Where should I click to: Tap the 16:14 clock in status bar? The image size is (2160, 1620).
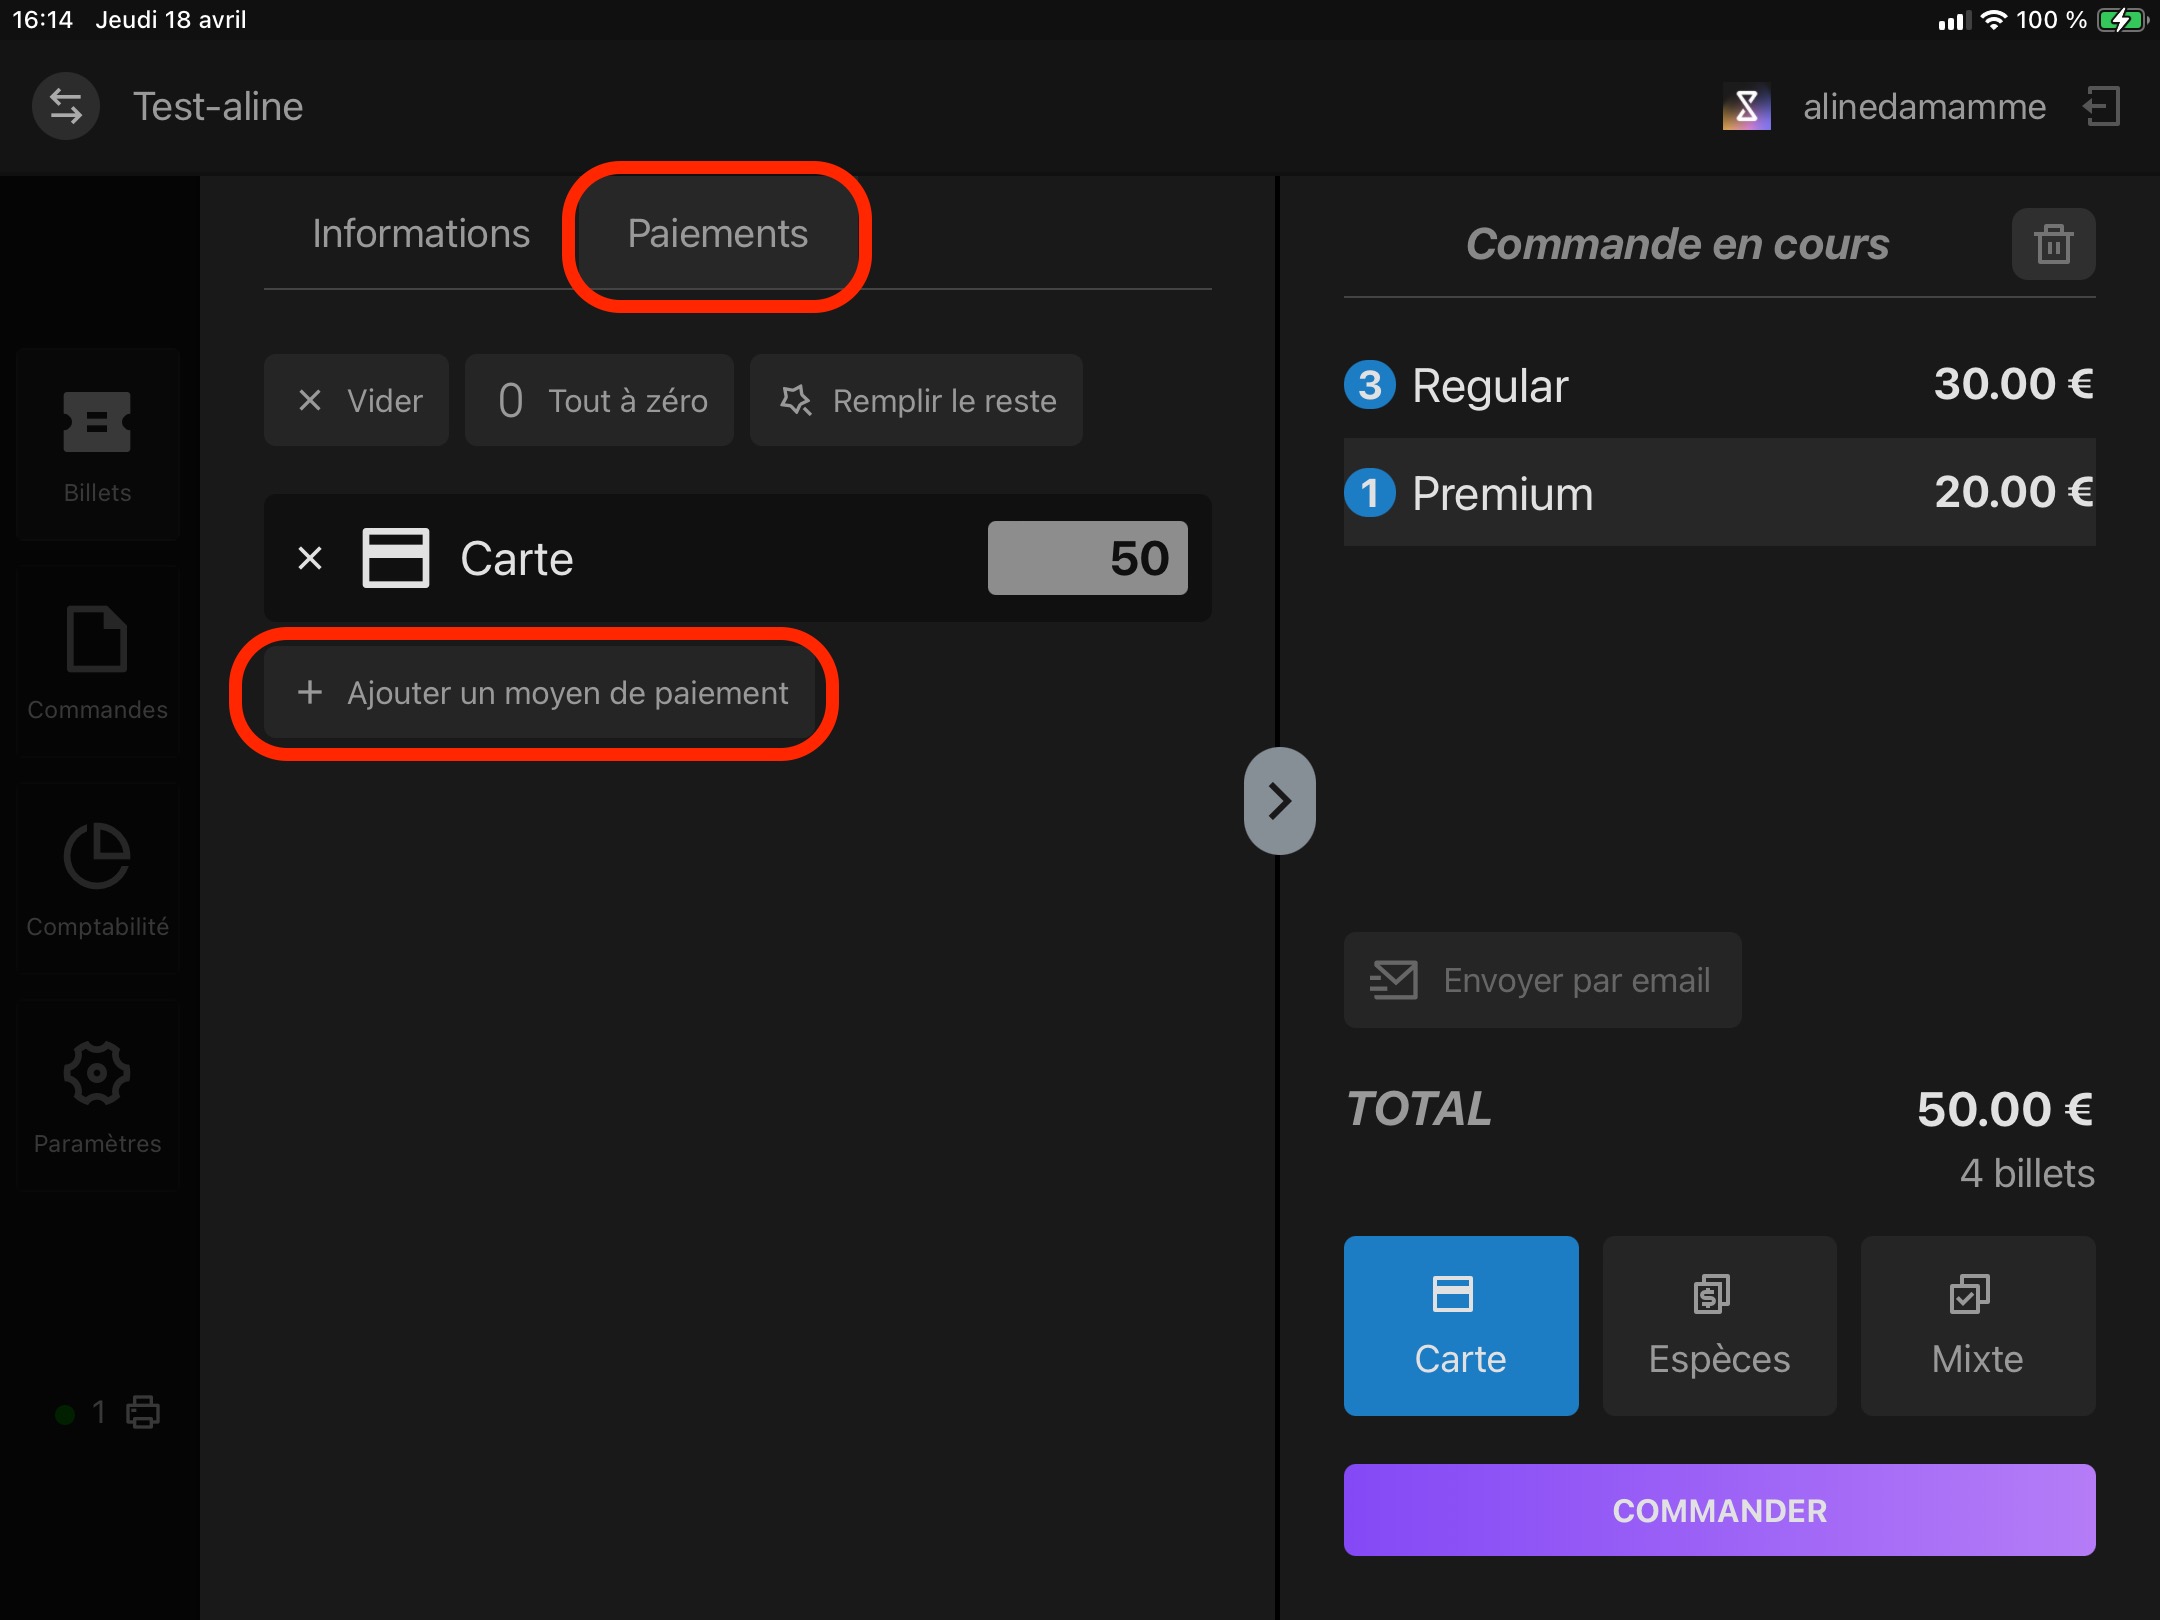pos(42,20)
